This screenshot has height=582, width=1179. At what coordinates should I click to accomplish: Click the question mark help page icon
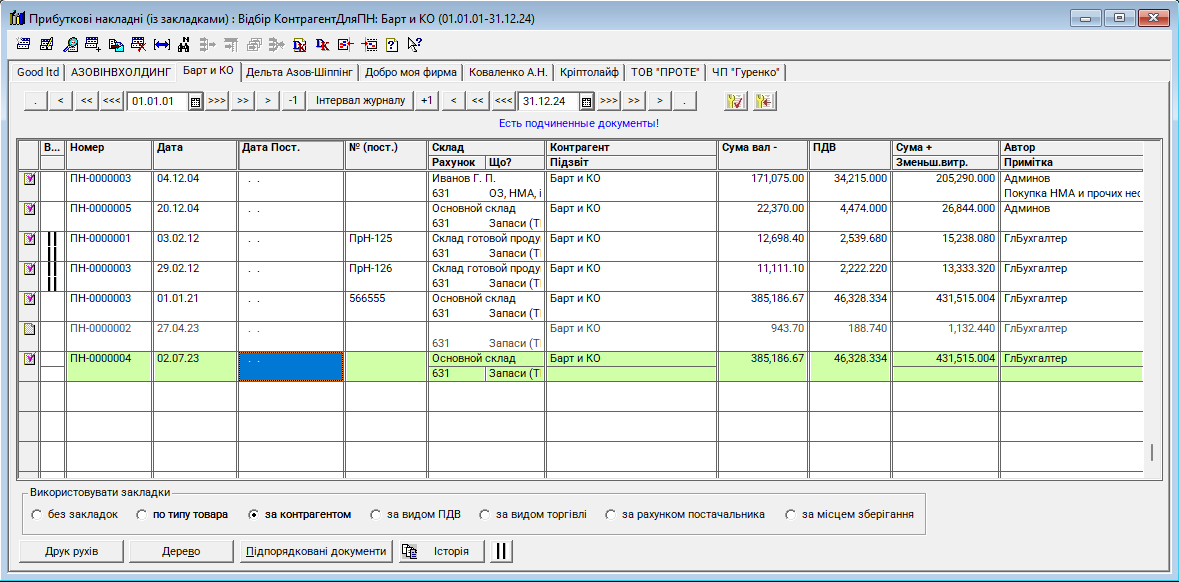391,44
